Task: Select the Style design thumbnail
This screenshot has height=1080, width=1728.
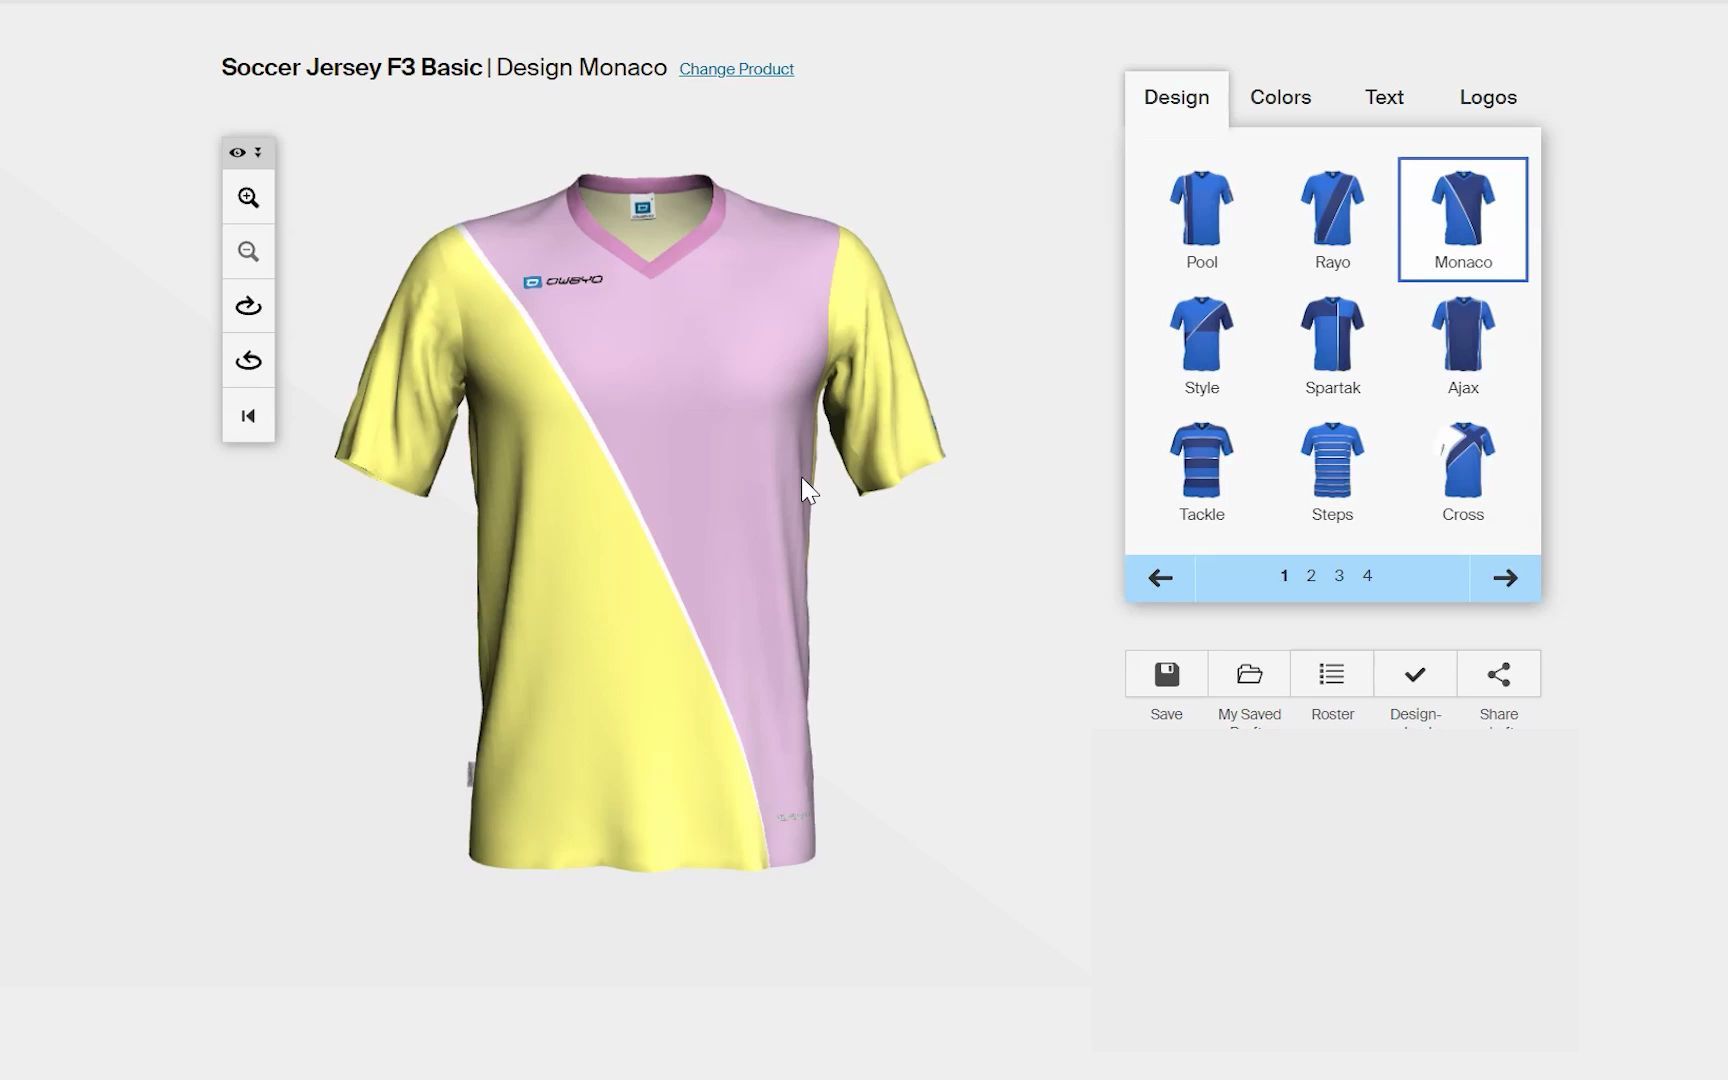Action: (x=1202, y=346)
